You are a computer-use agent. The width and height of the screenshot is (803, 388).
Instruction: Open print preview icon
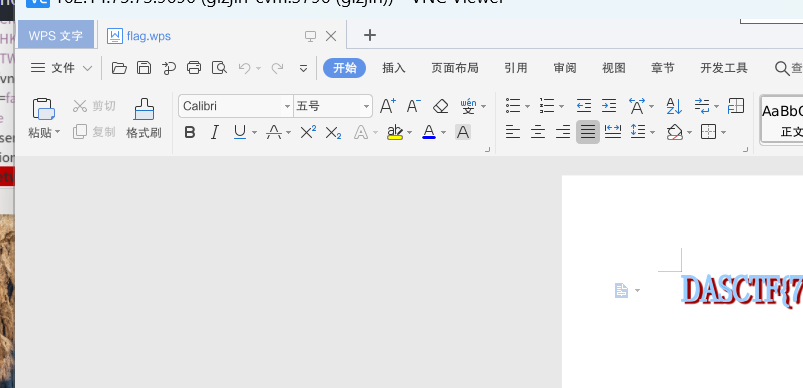click(x=219, y=68)
